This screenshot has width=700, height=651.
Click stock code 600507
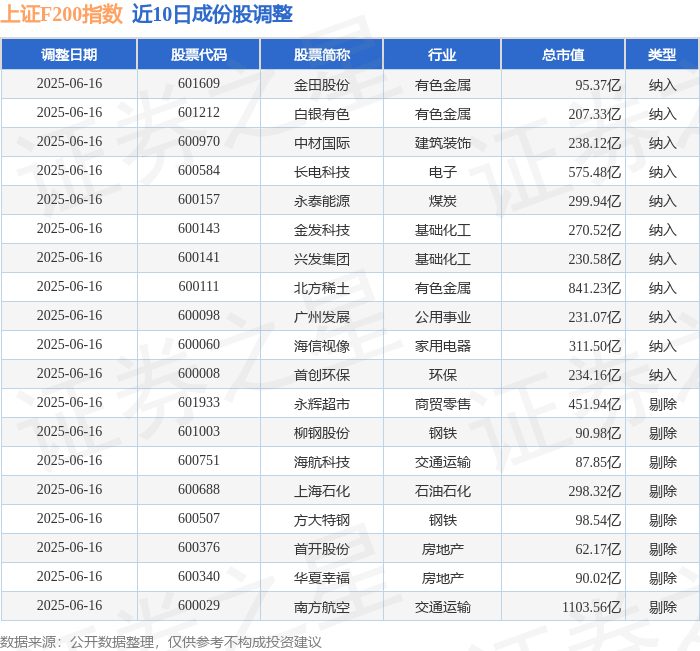199,519
